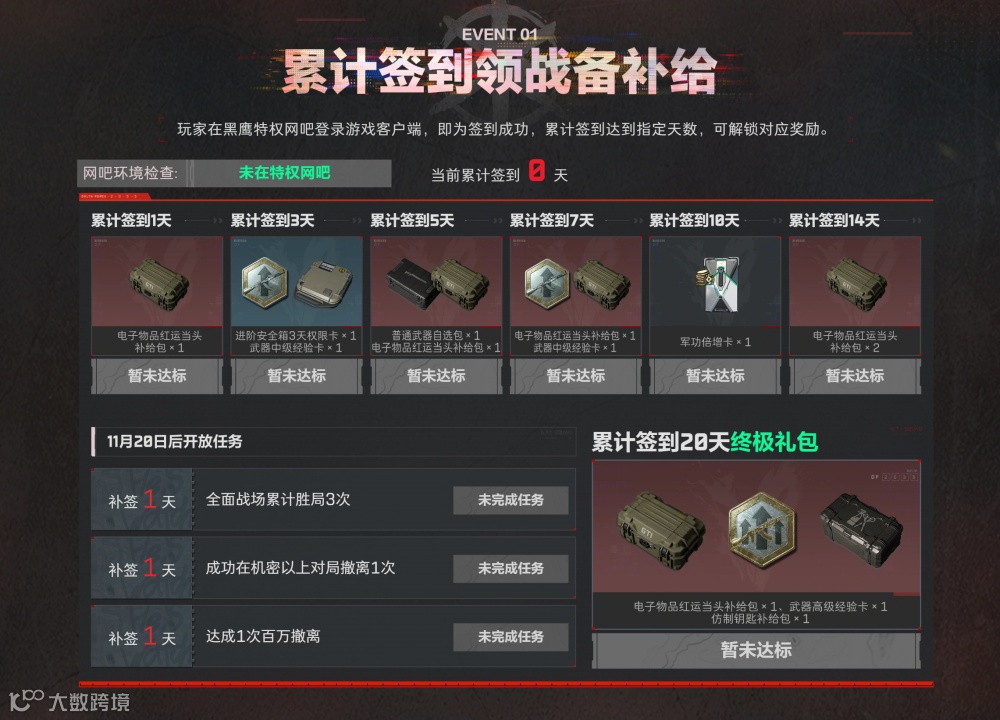Screen dimensions: 1000x720
Task: Click 未完成任务 for 达成1次百万撤离
Action: pos(511,636)
